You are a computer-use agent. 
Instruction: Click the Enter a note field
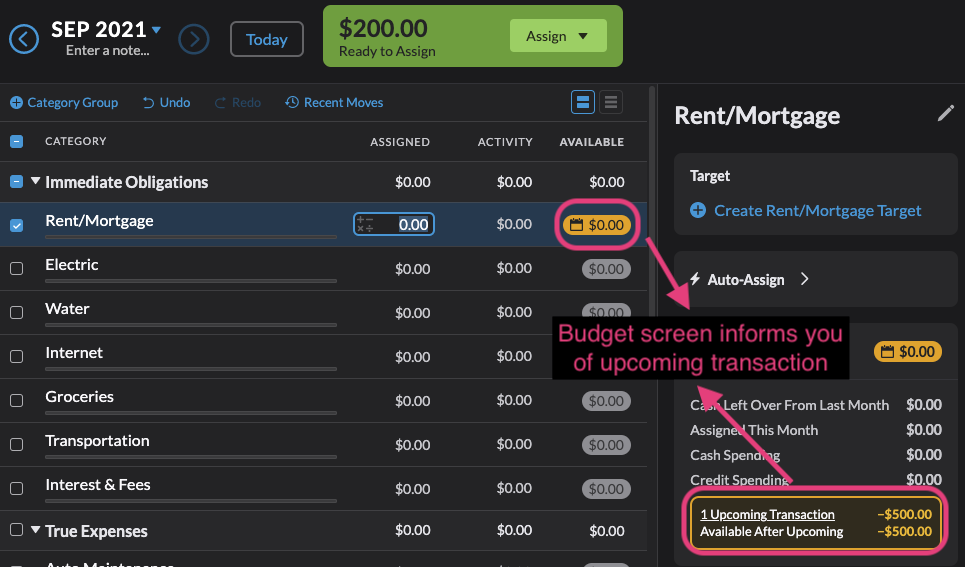108,50
